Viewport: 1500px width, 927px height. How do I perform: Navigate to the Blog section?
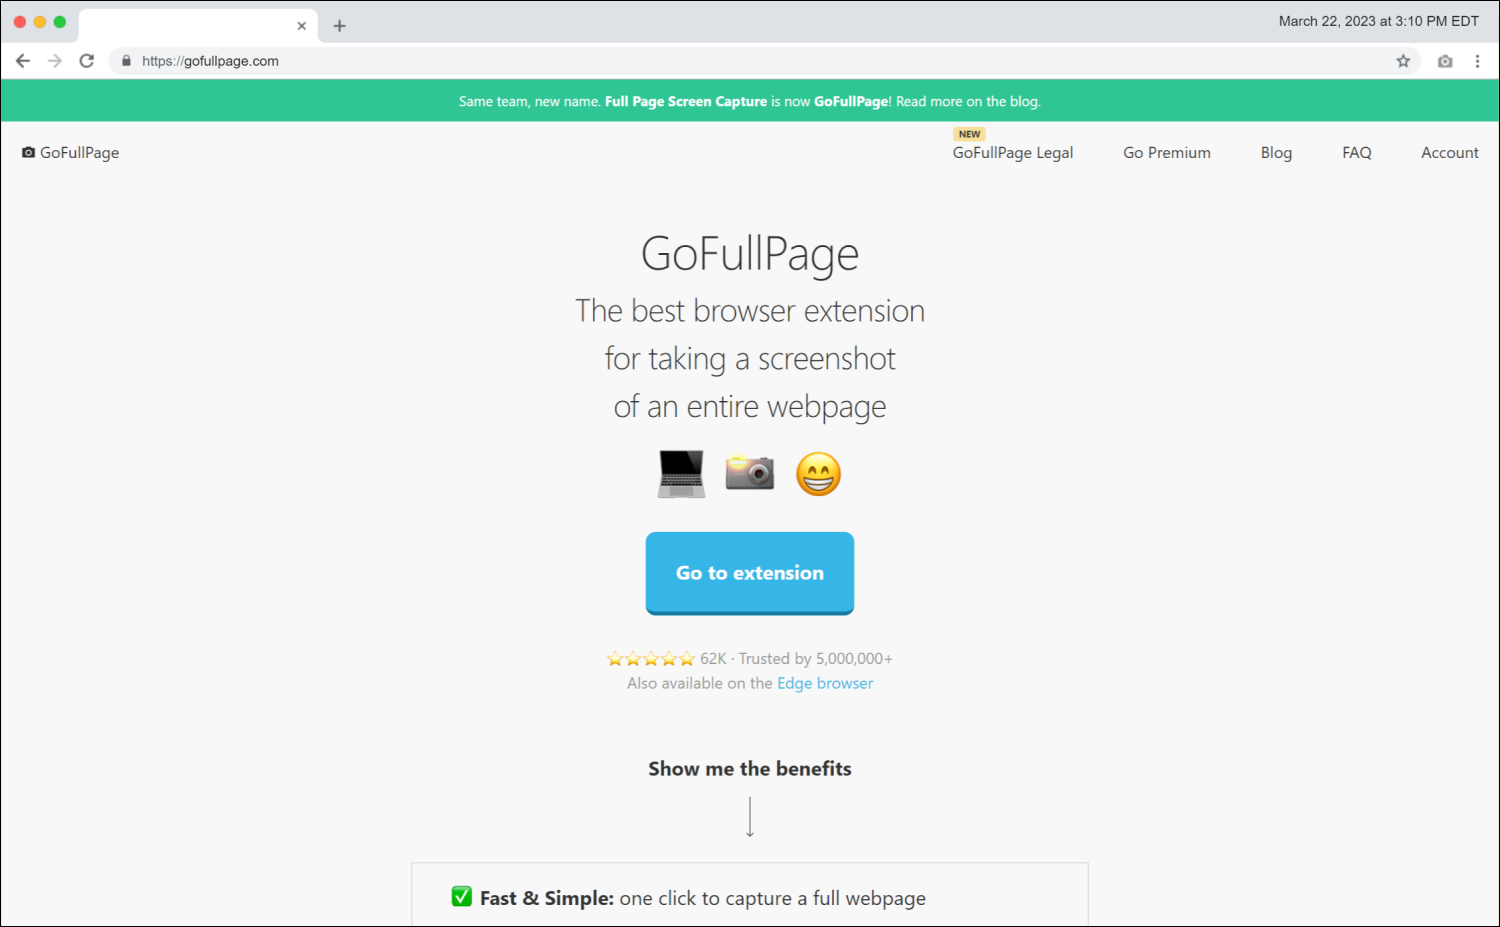coord(1276,152)
